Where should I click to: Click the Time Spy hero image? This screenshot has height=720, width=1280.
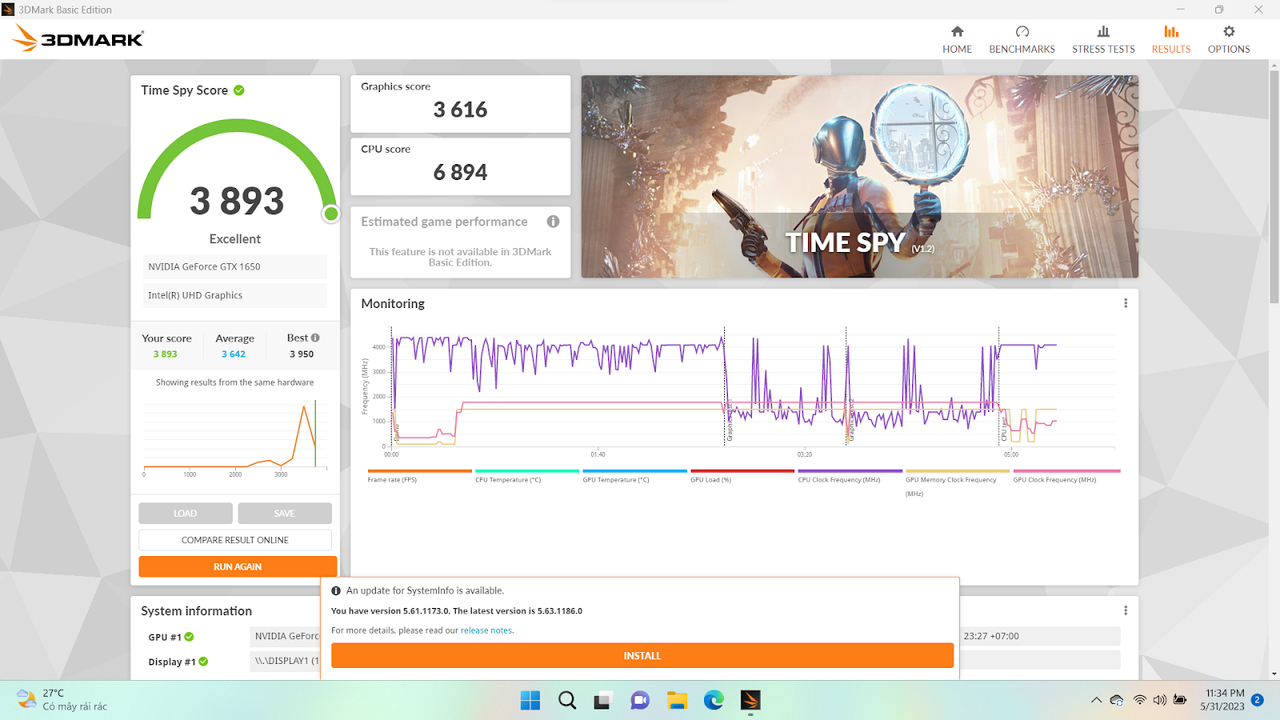860,177
